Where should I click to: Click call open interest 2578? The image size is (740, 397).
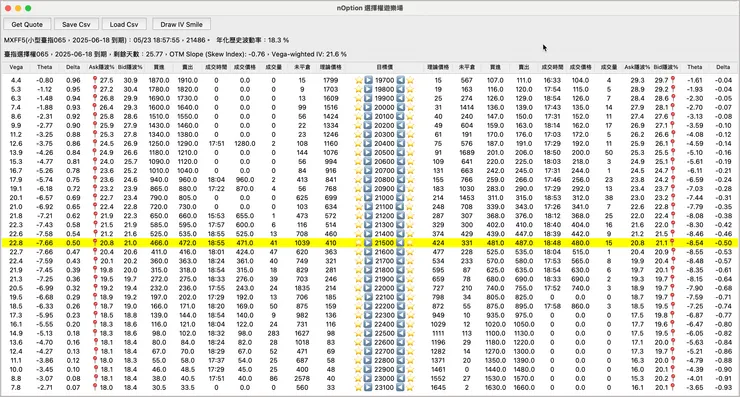coord(302,378)
